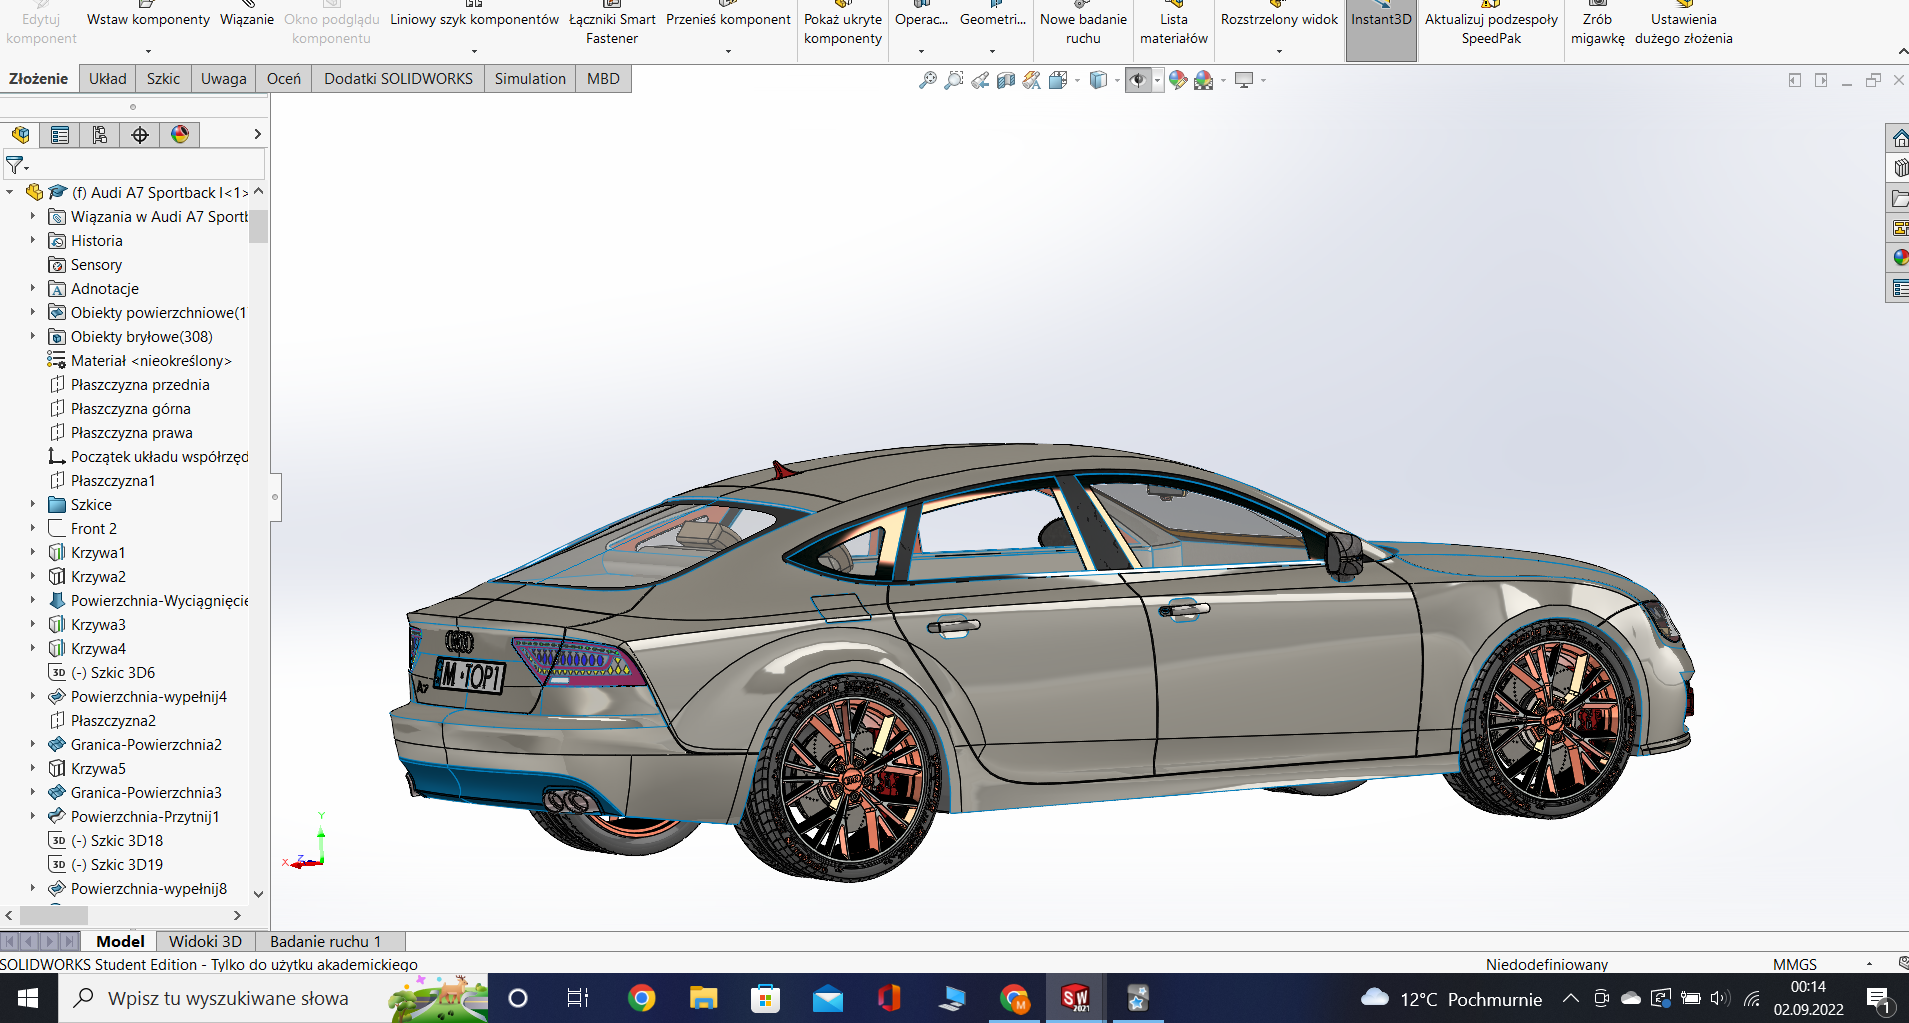Click Lista materiałów button
Screen dimensions: 1909x1023
[x=1174, y=28]
